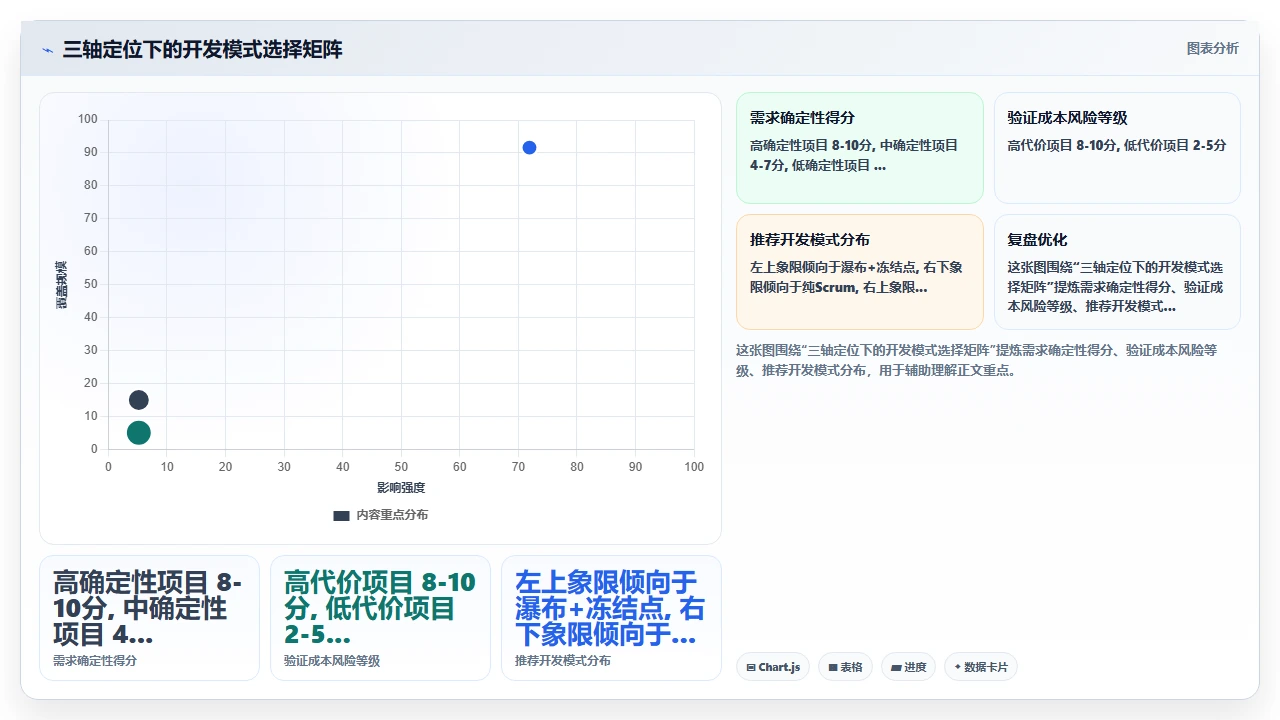Screen dimensions: 1280x720
Task: Click the 覆盖规模 y-axis label
Action: (x=61, y=285)
